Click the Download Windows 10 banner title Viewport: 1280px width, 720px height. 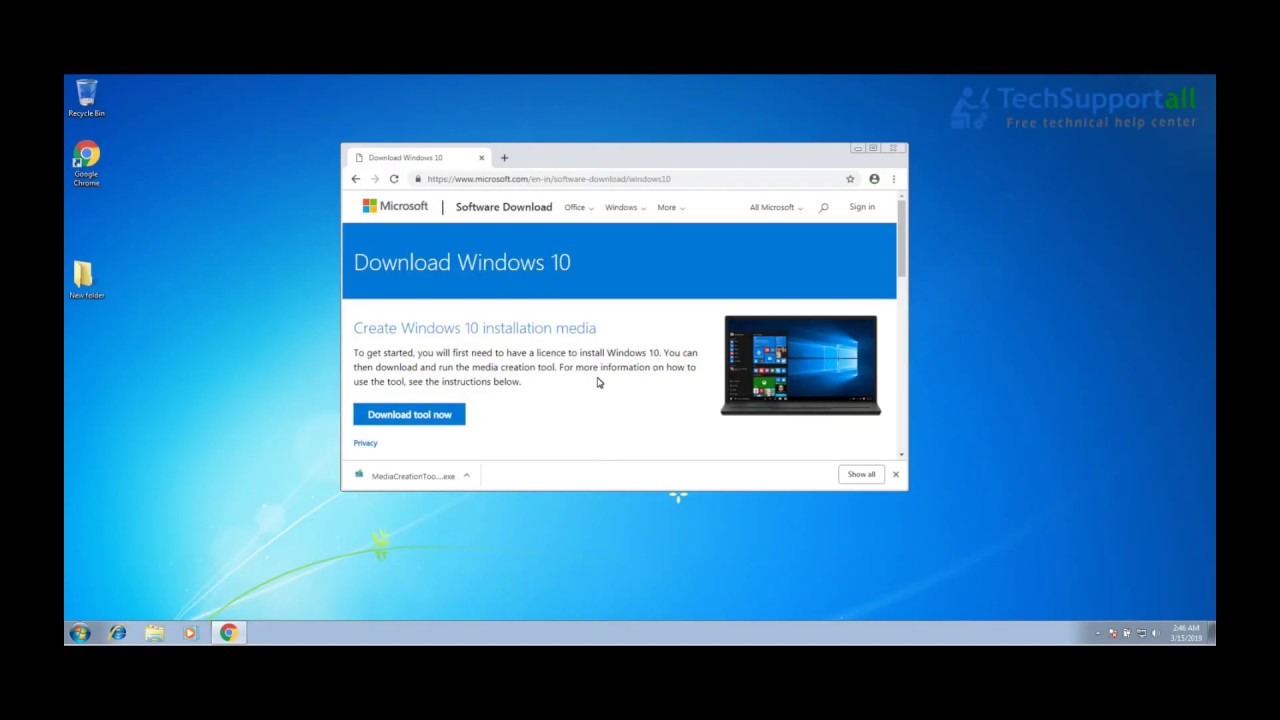point(462,262)
